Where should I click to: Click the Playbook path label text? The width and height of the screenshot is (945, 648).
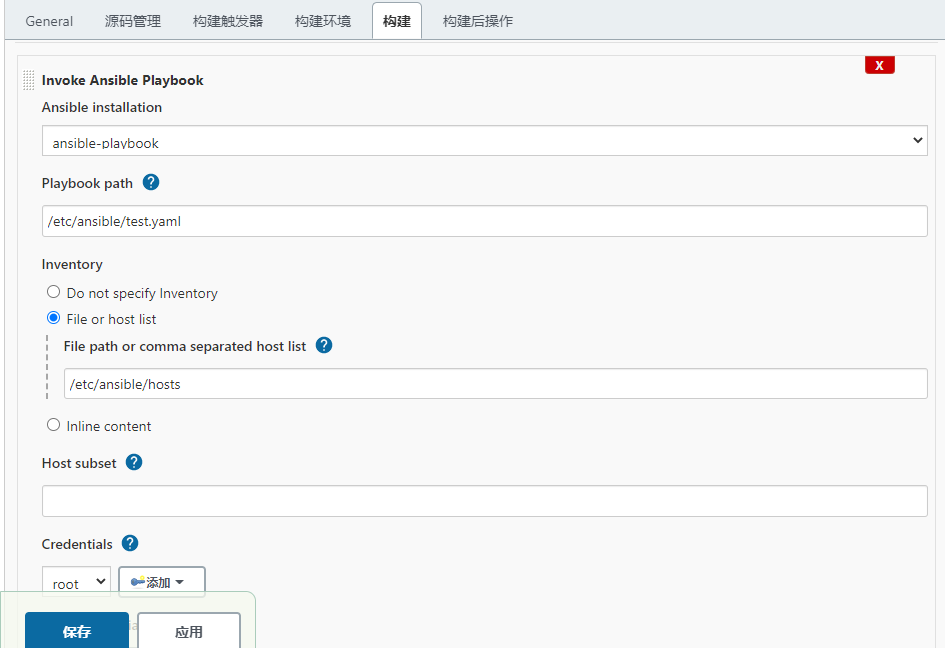[x=87, y=183]
